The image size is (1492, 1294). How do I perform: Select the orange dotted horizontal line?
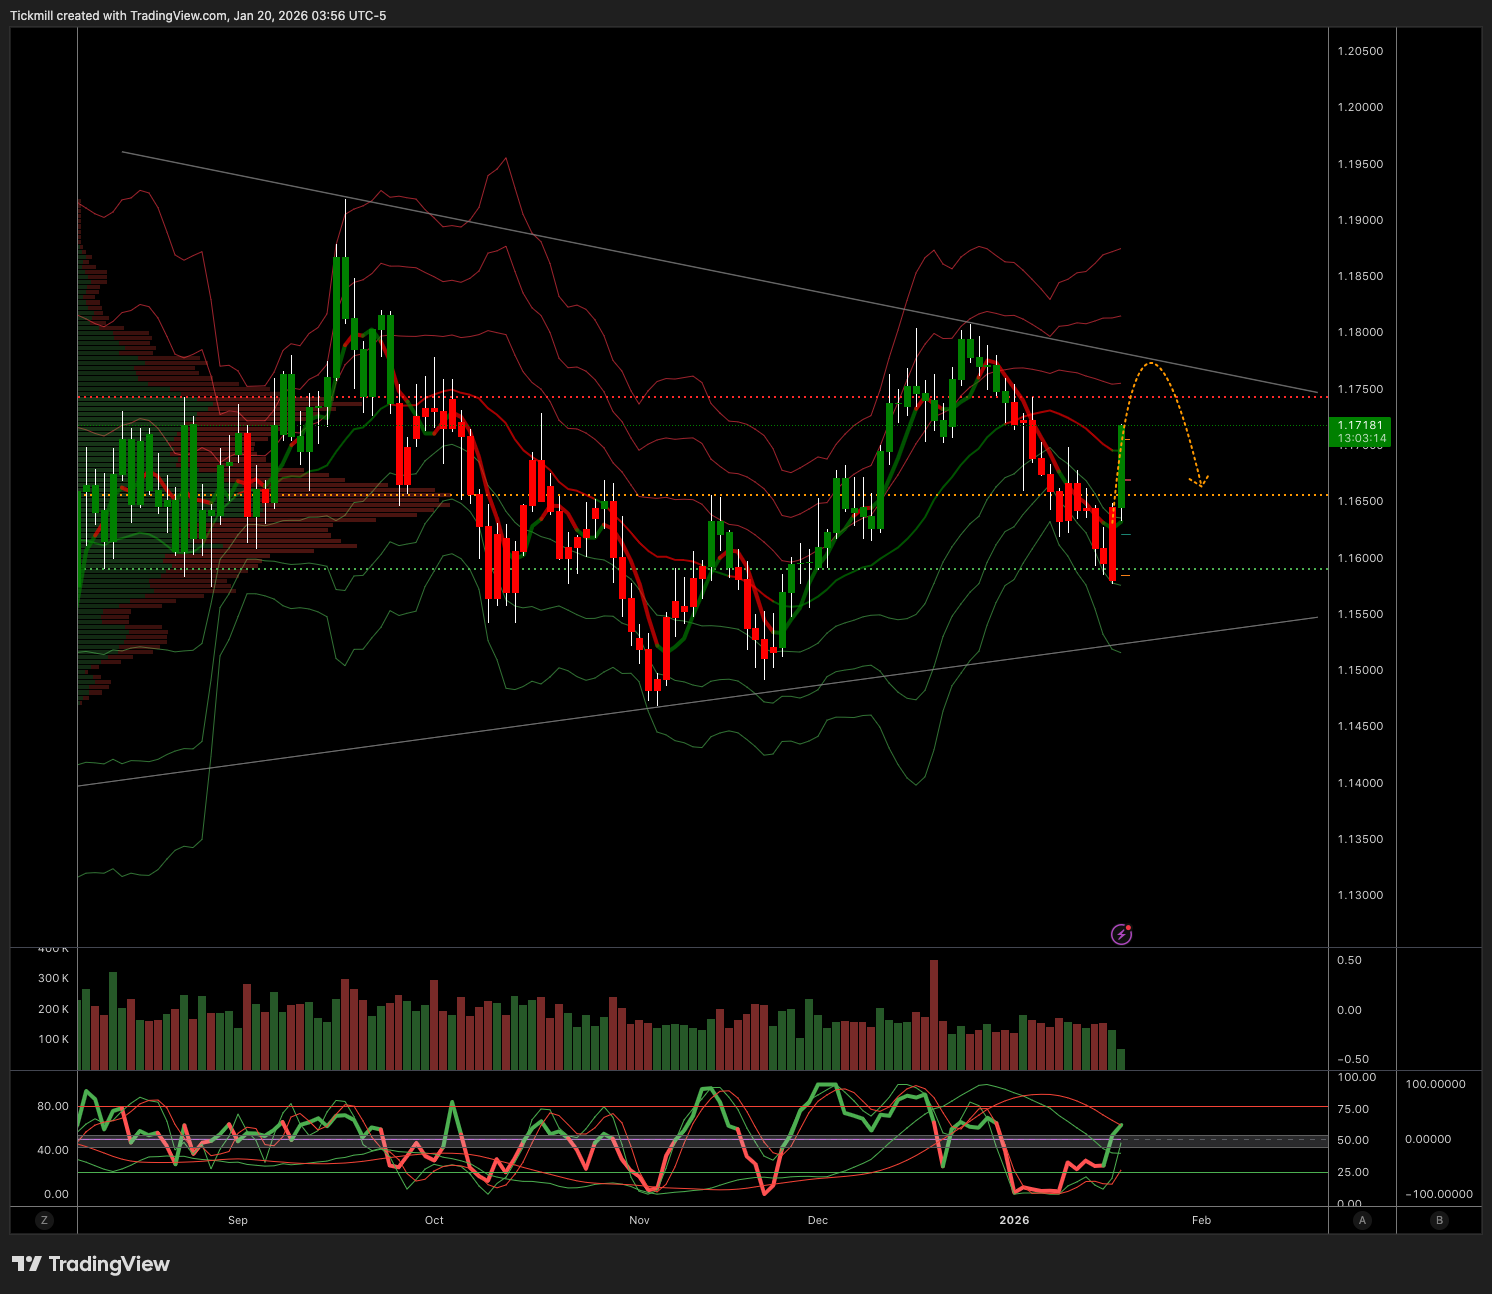tap(700, 495)
